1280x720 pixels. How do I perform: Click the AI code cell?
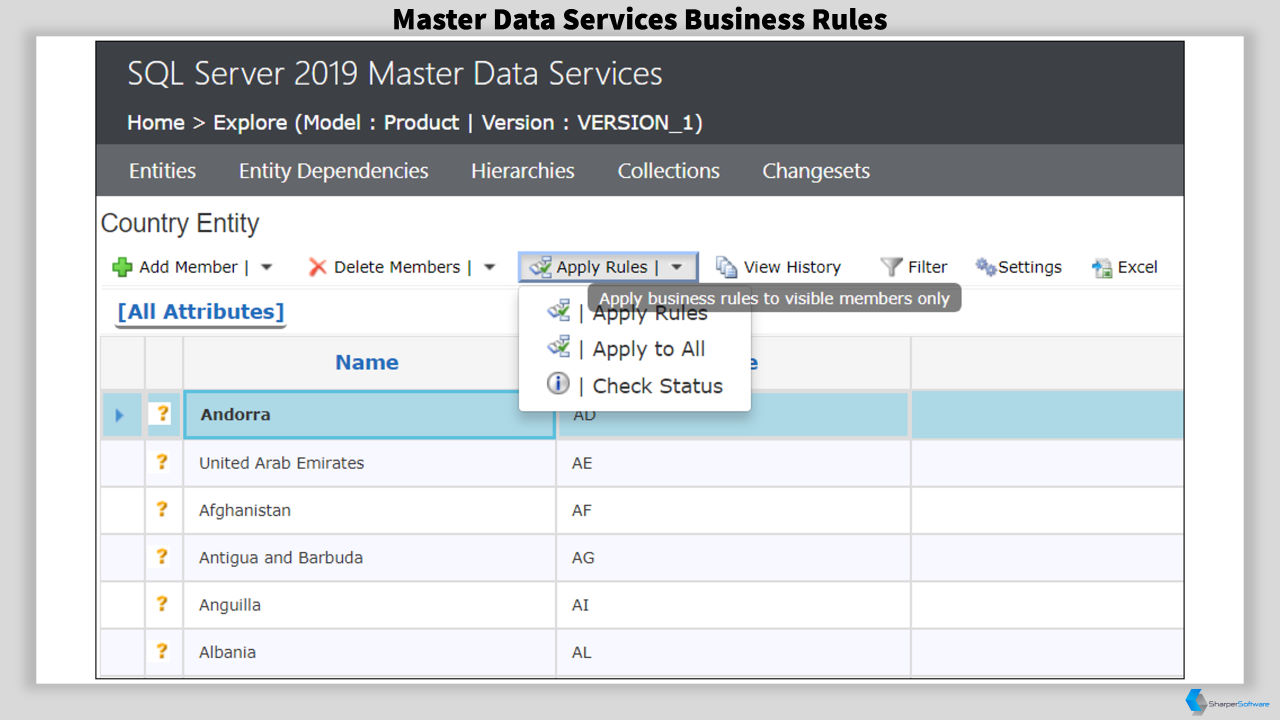(733, 605)
